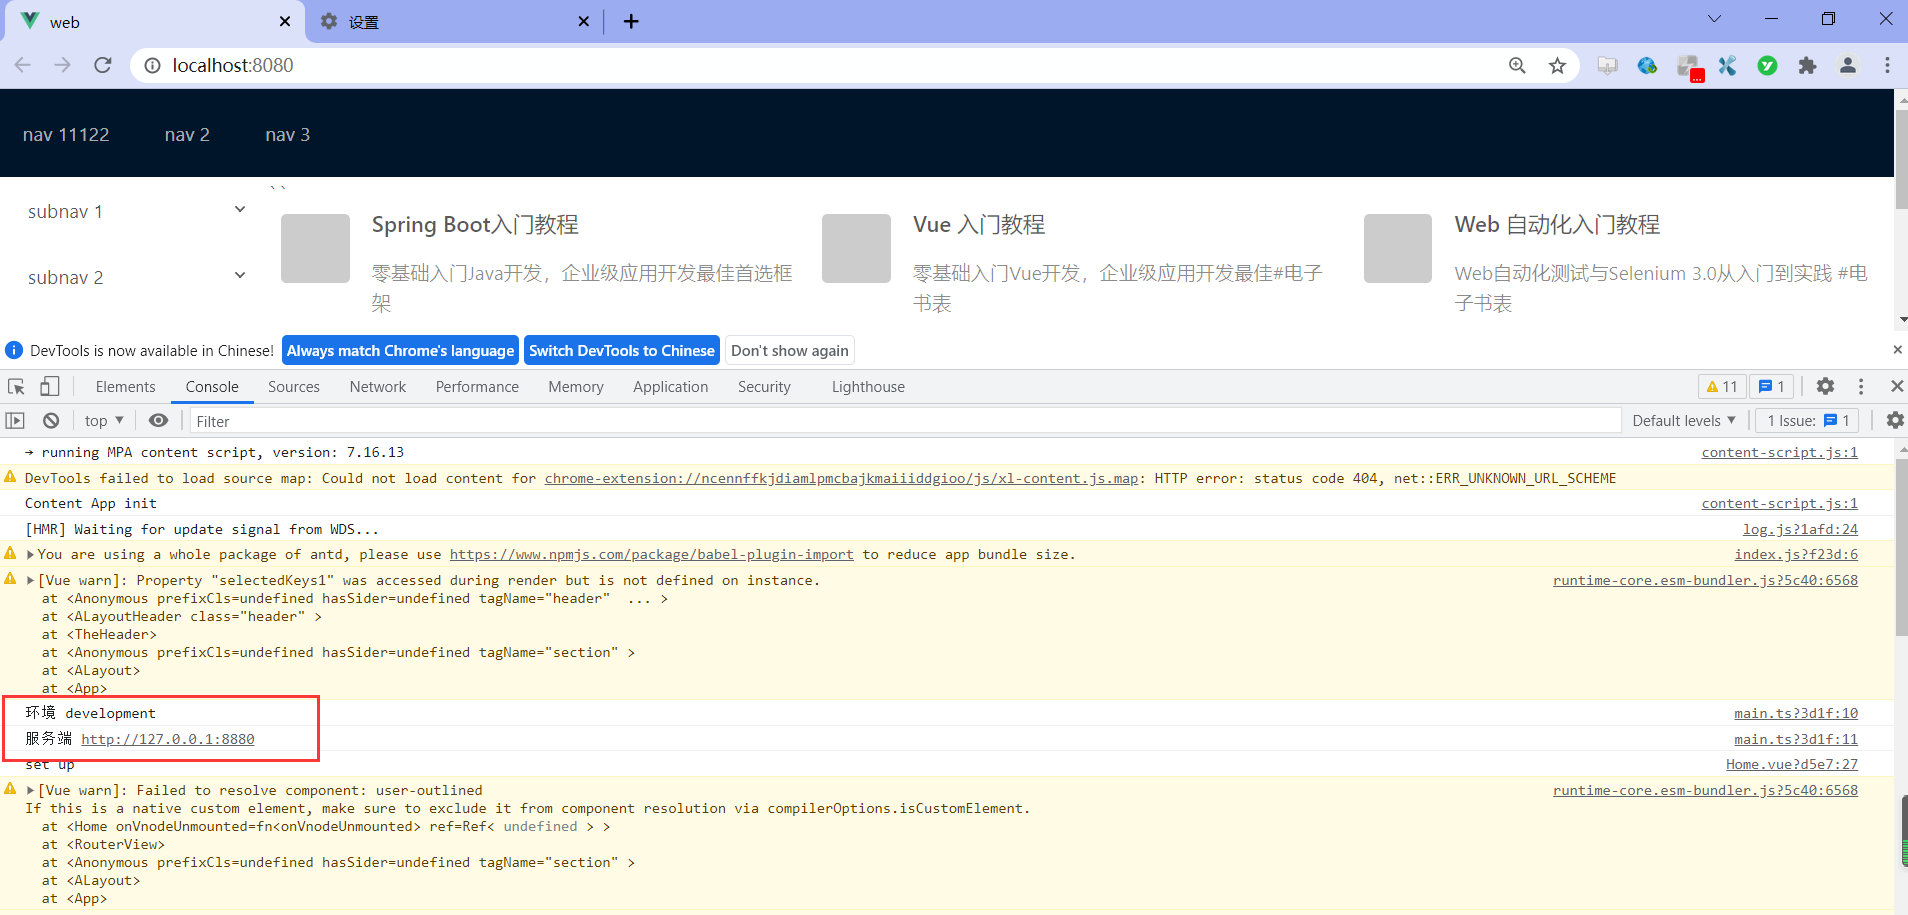Screen dimensions: 1908x915
Task: Switch to the Lighthouse tab
Action: (x=868, y=386)
